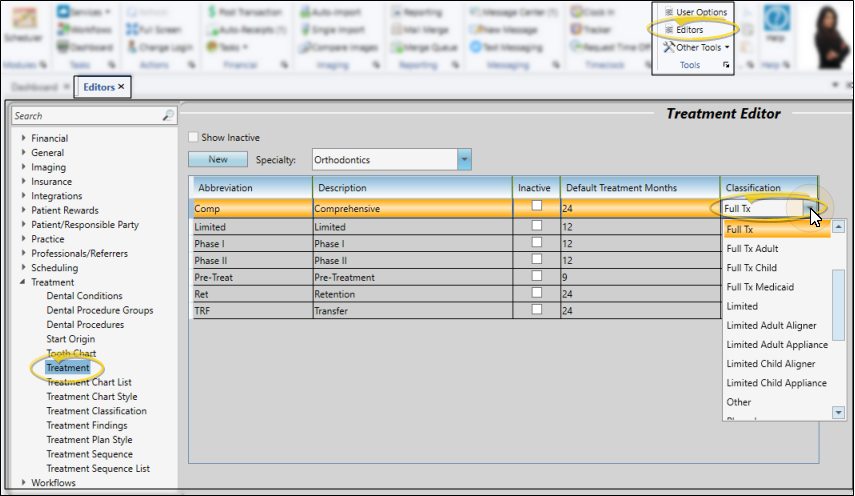Check Inactive box for Comprehensive row
The height and width of the screenshot is (496, 855).
coord(538,206)
